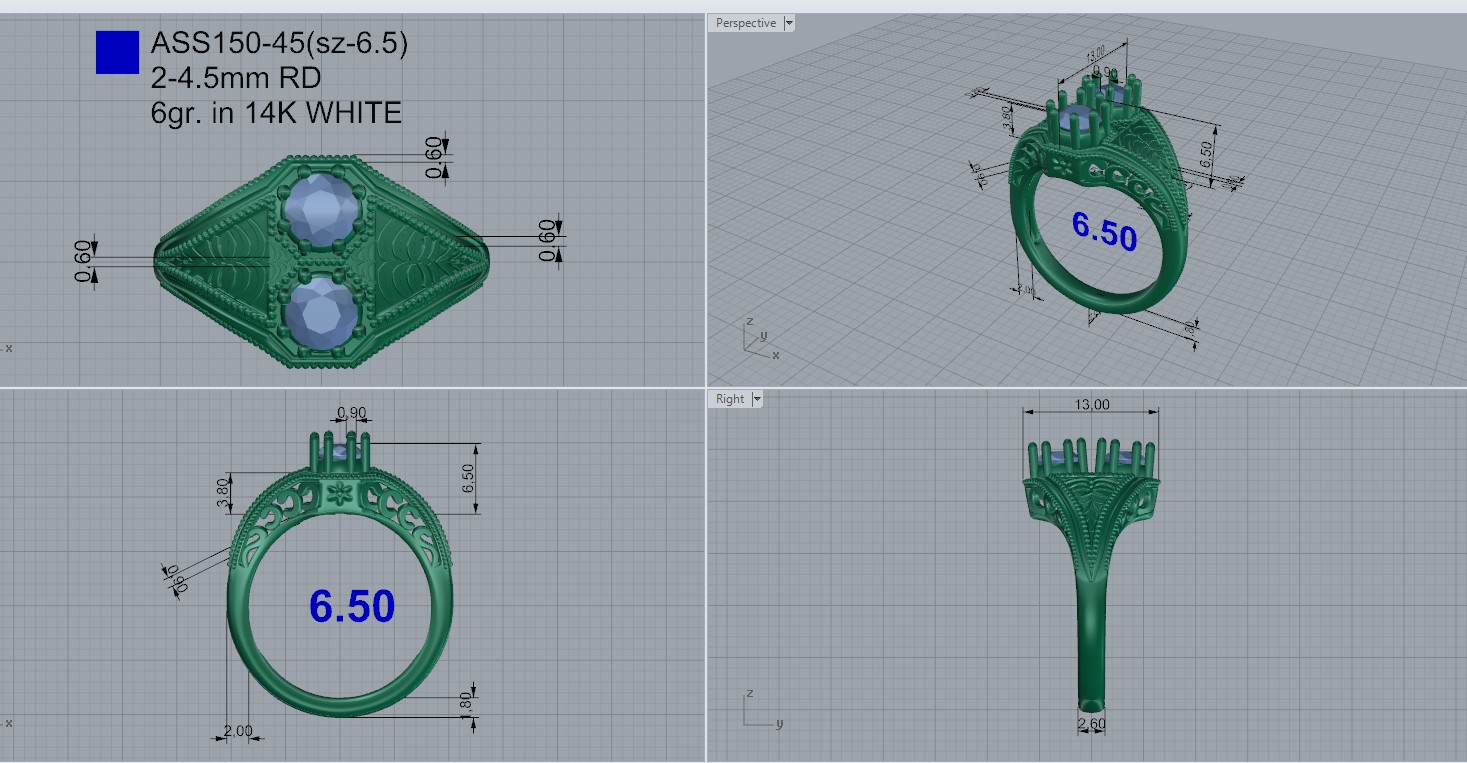The width and height of the screenshot is (1467, 763).
Task: Select the '6,50' dimension in Perspective viewport
Action: 1206,153
